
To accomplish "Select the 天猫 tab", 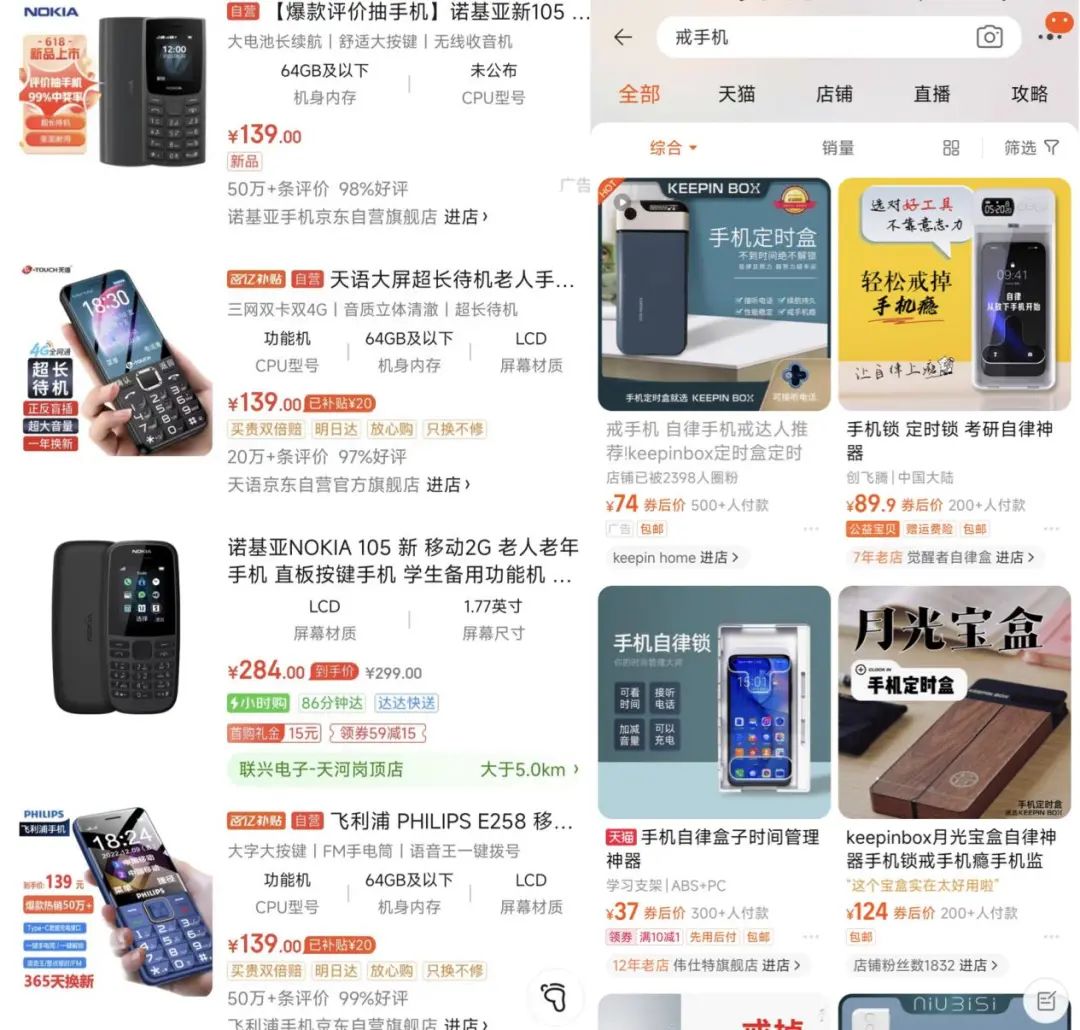I will [x=736, y=94].
